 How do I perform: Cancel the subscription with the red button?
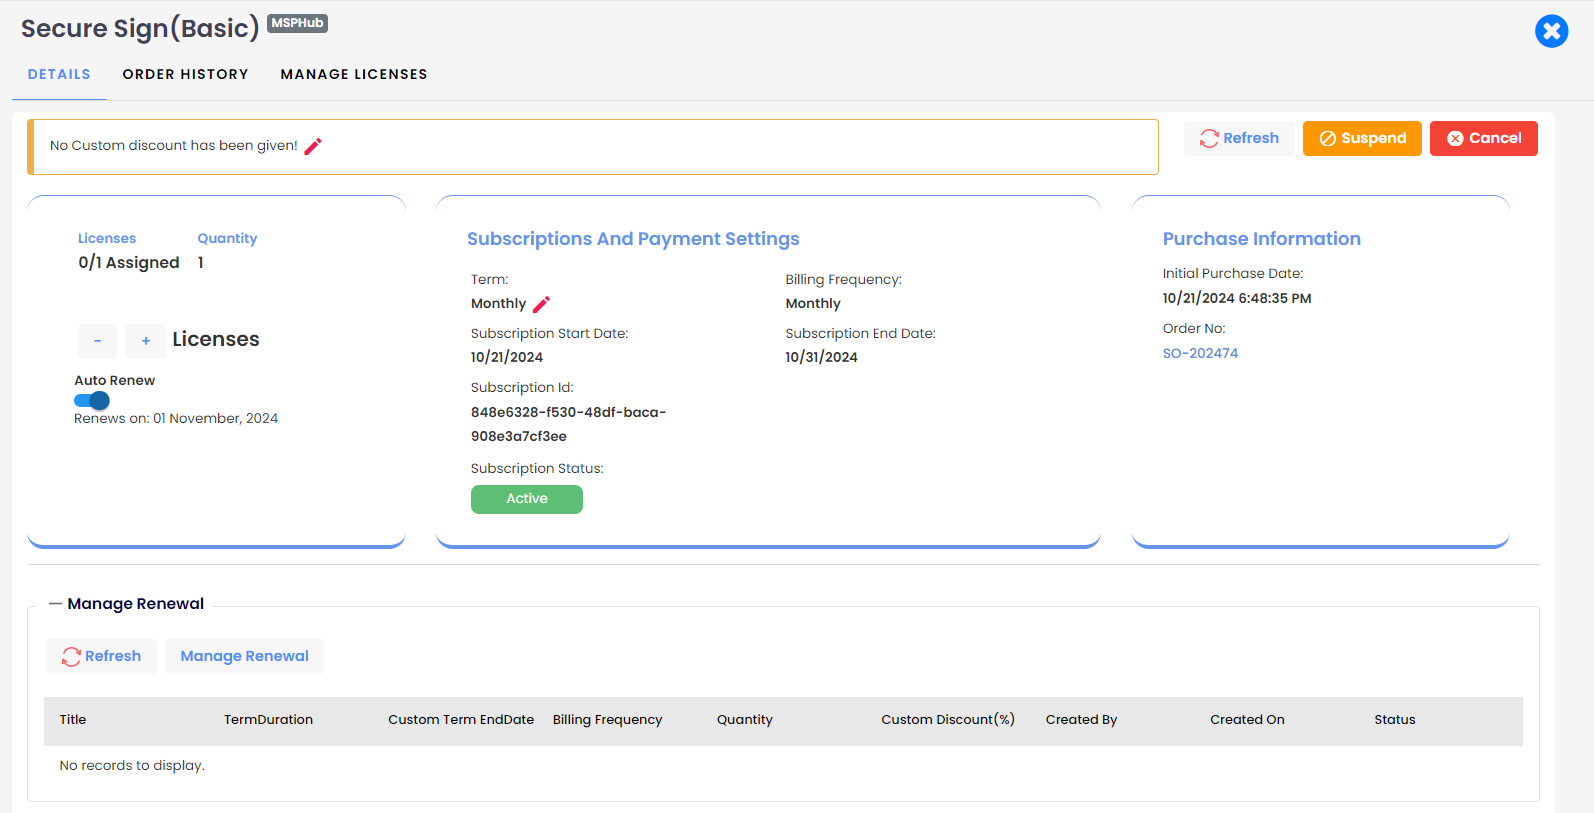point(1484,138)
